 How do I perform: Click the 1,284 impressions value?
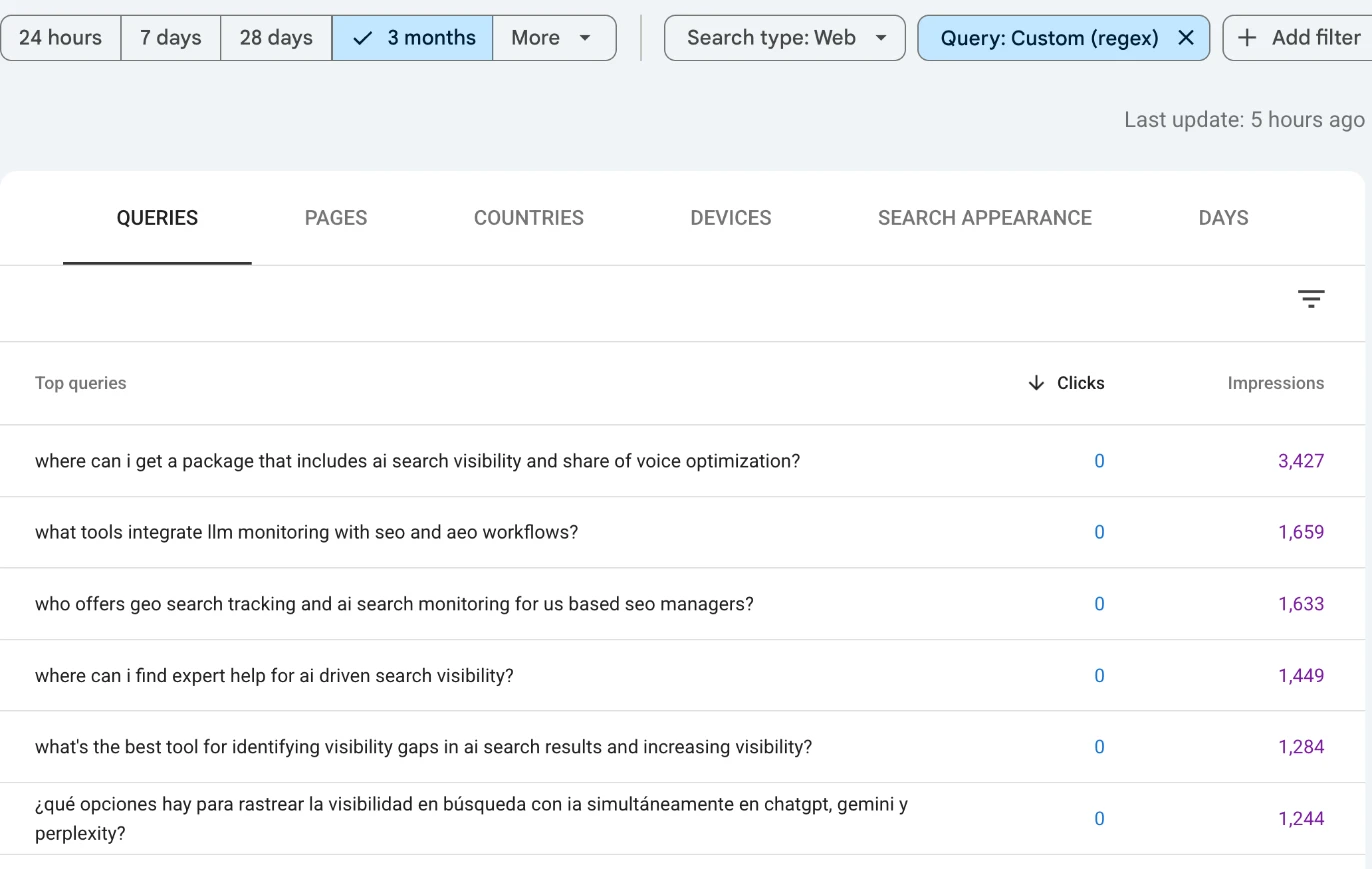[x=1301, y=747]
